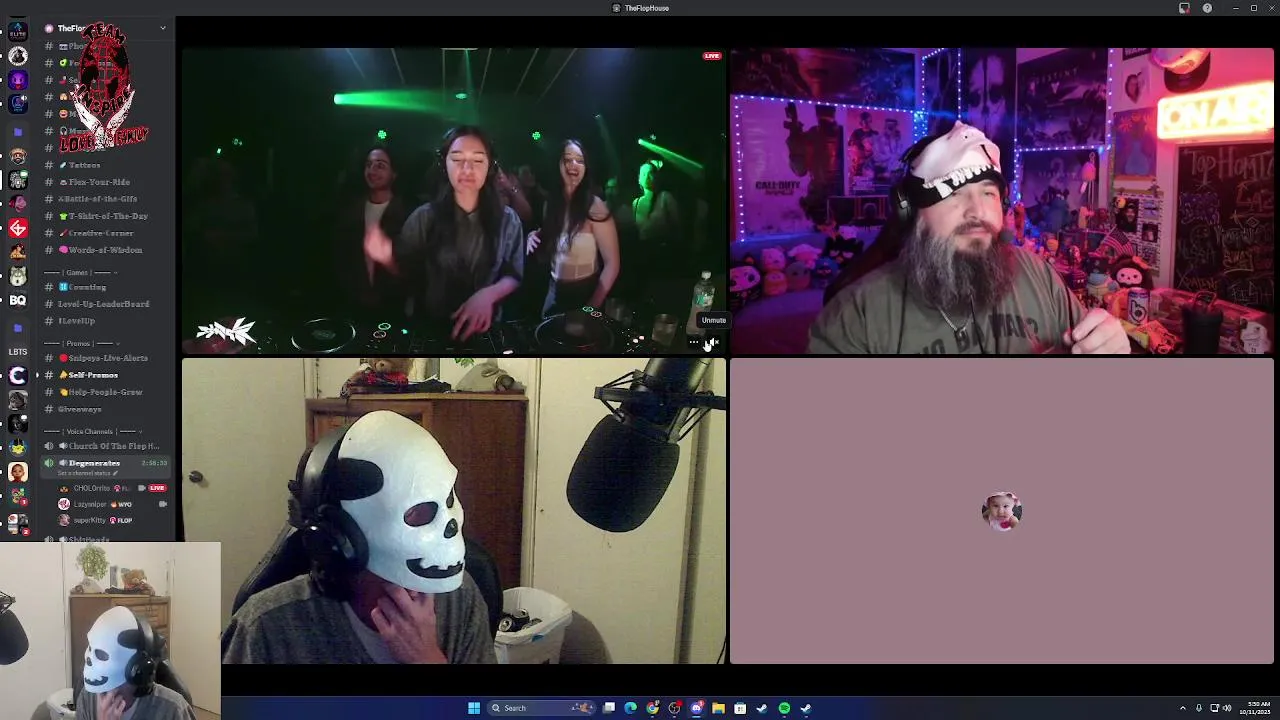Screen dimensions: 1280x720
Task: Open Discord from the taskbar
Action: [x=696, y=708]
